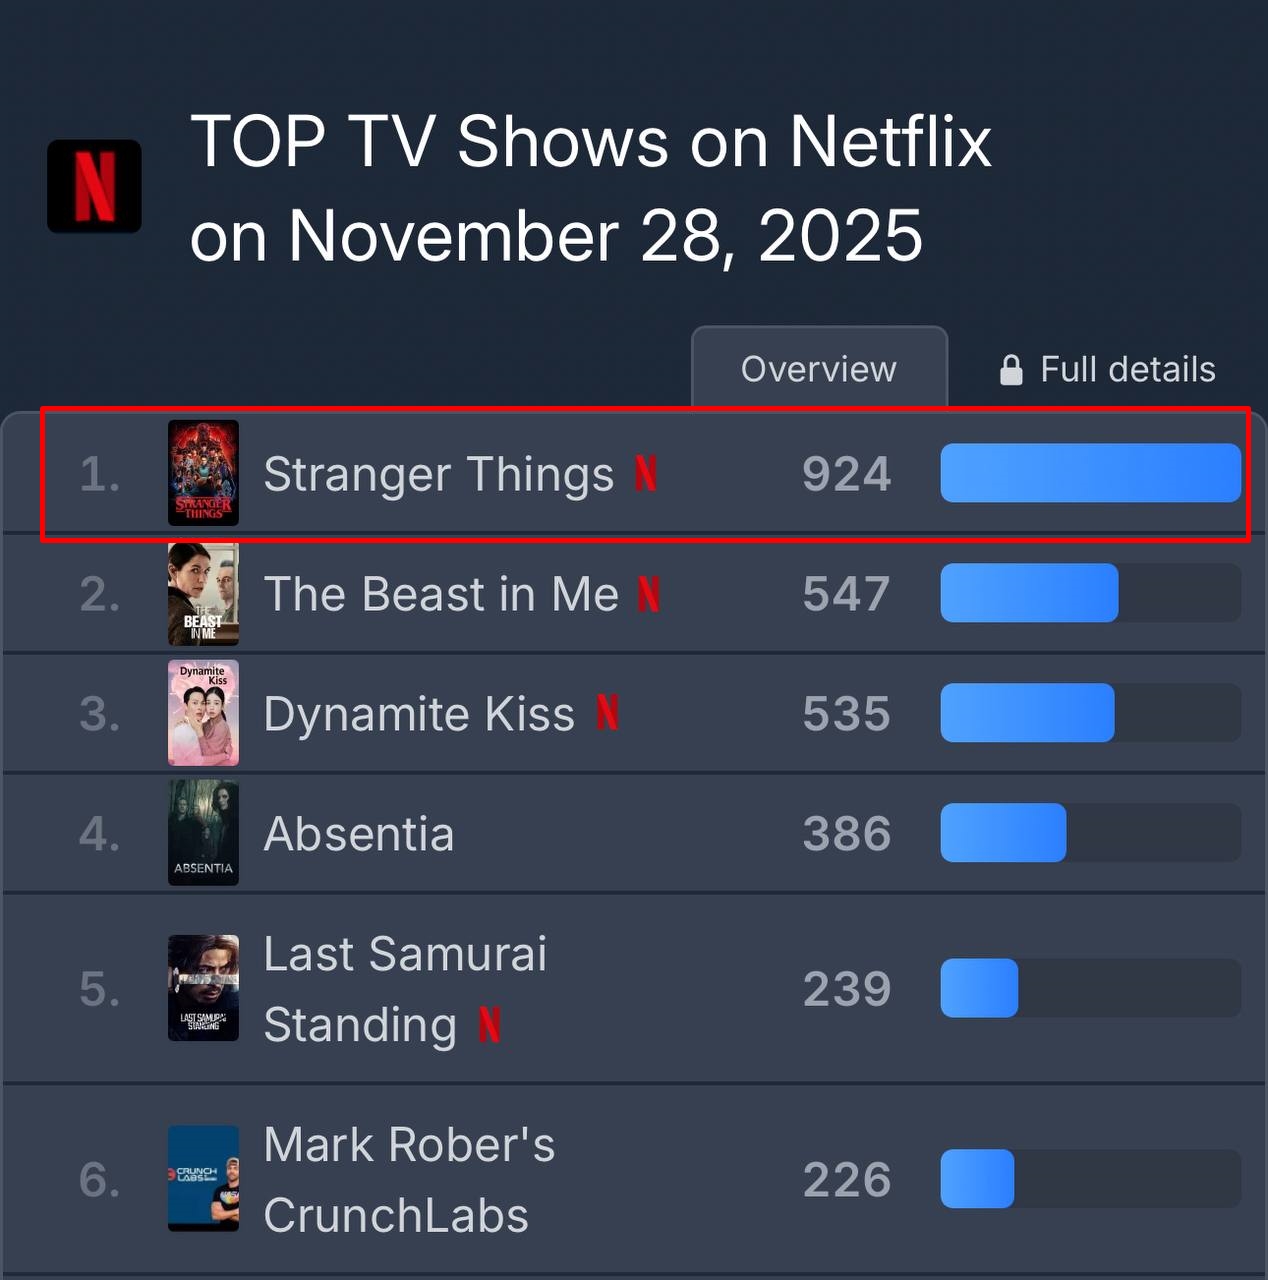
Task: Click rank number 5 for Last Samurai Standing
Action: pos(97,989)
